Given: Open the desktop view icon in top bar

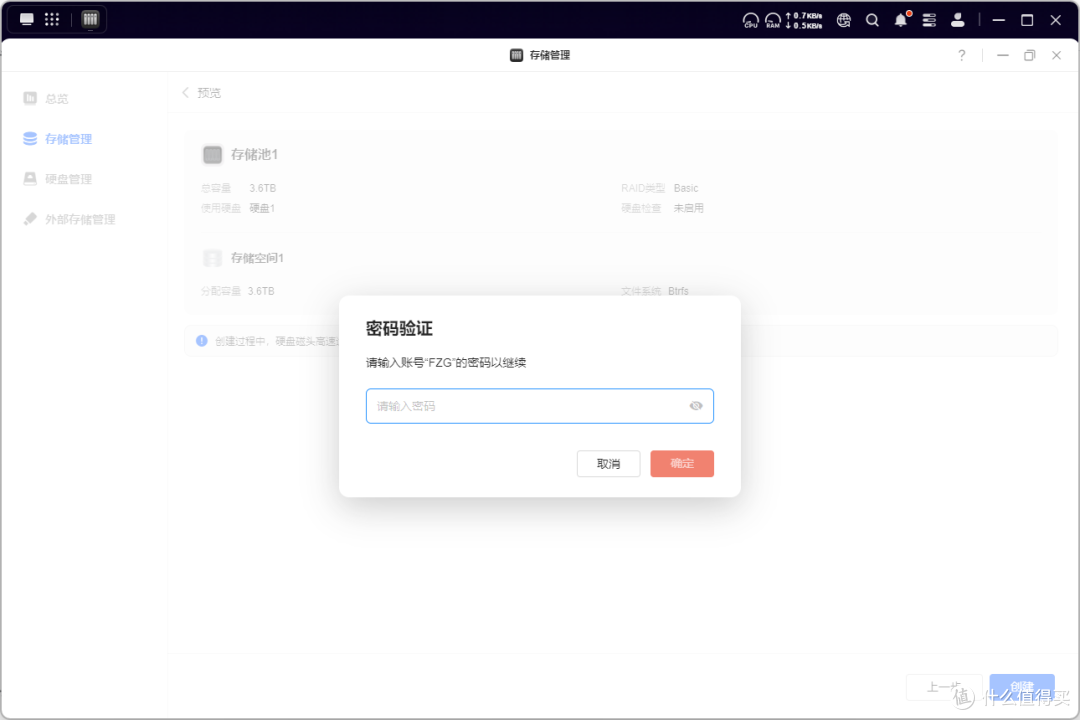Looking at the screenshot, I should pos(27,19).
